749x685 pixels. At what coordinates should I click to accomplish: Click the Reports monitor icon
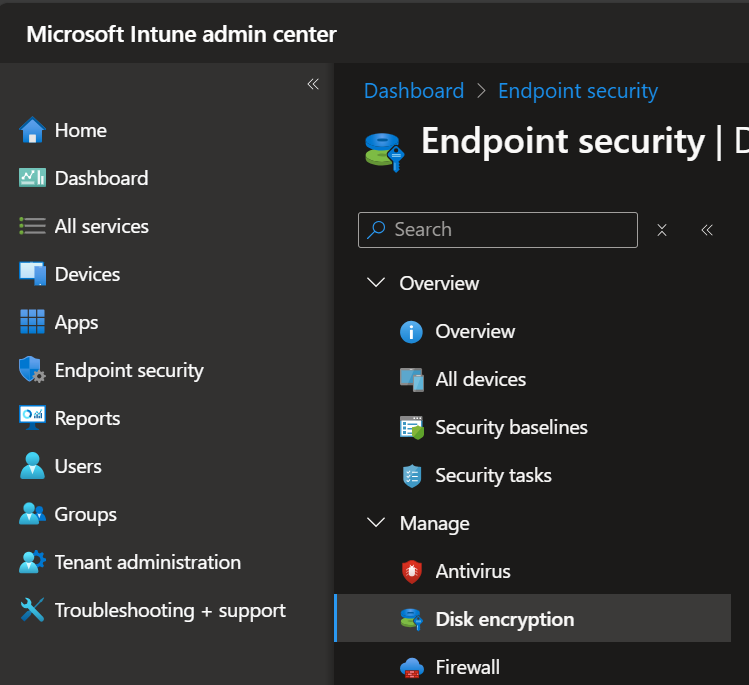(x=32, y=418)
